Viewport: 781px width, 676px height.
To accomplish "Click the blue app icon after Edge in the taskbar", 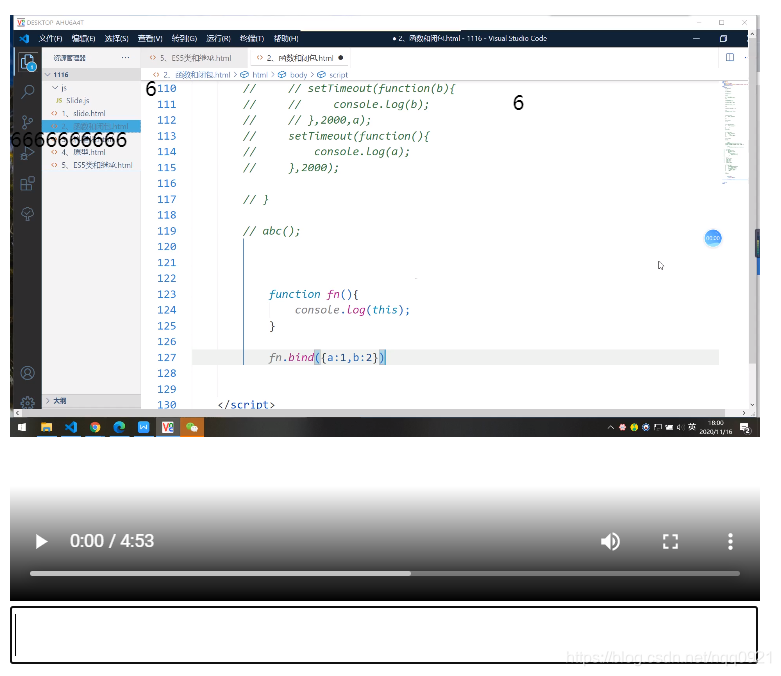I will click(143, 427).
